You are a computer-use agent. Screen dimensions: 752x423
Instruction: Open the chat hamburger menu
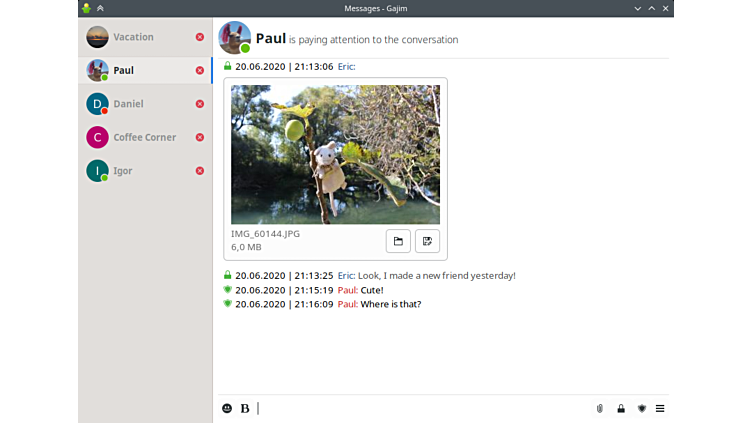pyautogui.click(x=660, y=408)
